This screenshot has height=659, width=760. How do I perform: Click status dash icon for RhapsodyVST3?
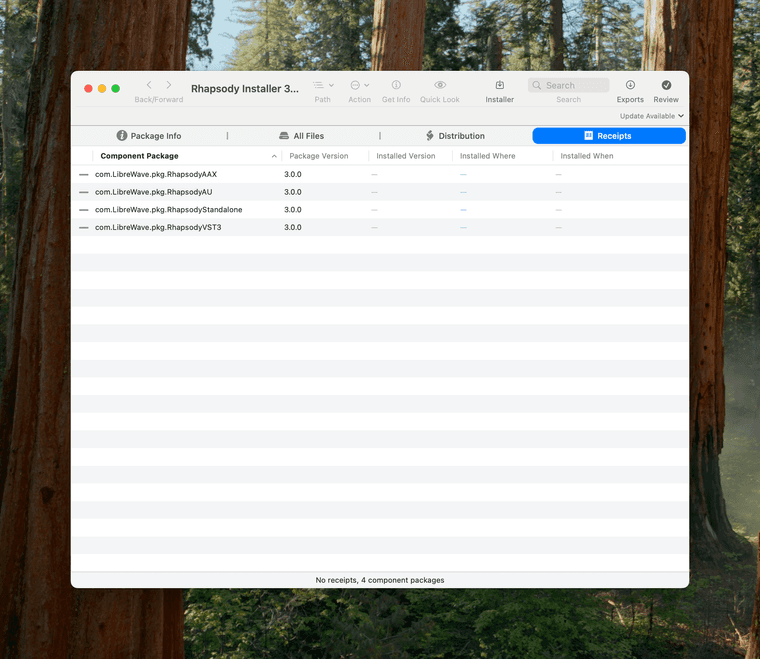[83, 228]
